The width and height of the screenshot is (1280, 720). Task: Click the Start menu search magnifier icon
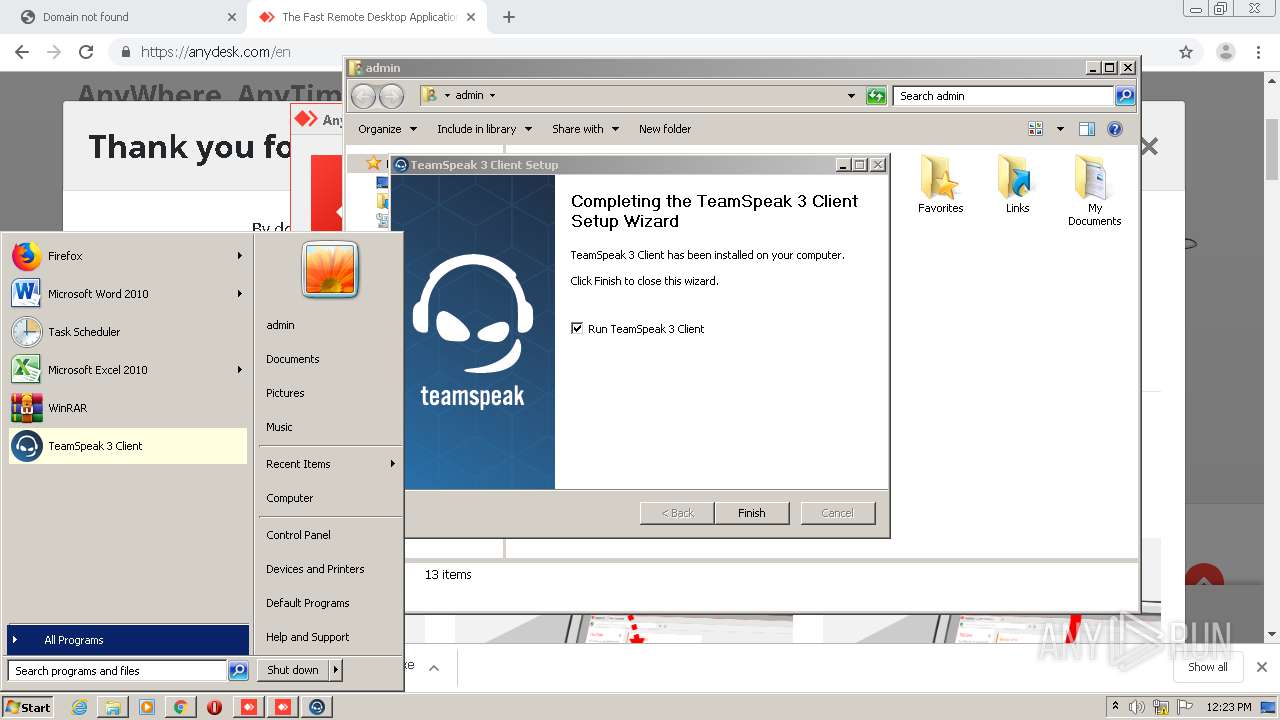[238, 671]
